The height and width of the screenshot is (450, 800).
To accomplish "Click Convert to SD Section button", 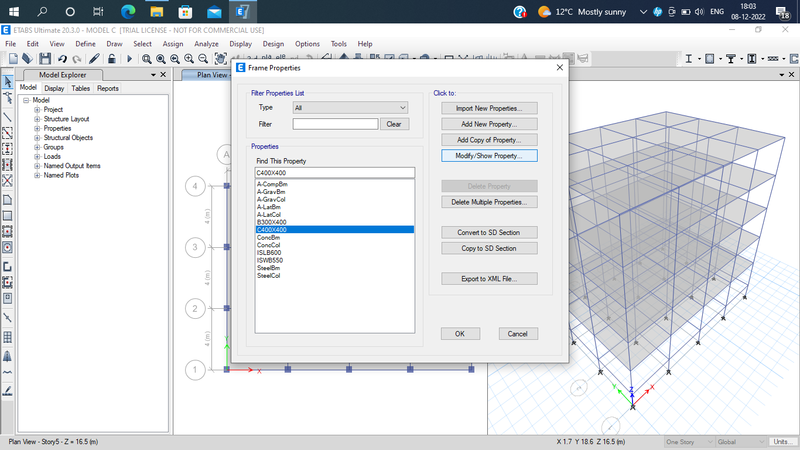I will pos(489,232).
